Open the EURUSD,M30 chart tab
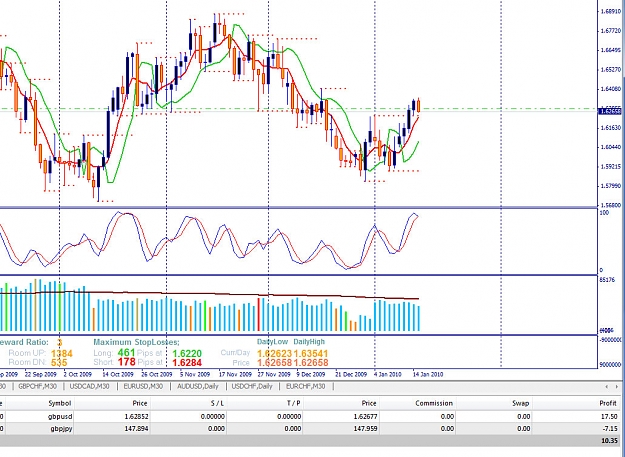This screenshot has height=457, width=625. 143,386
